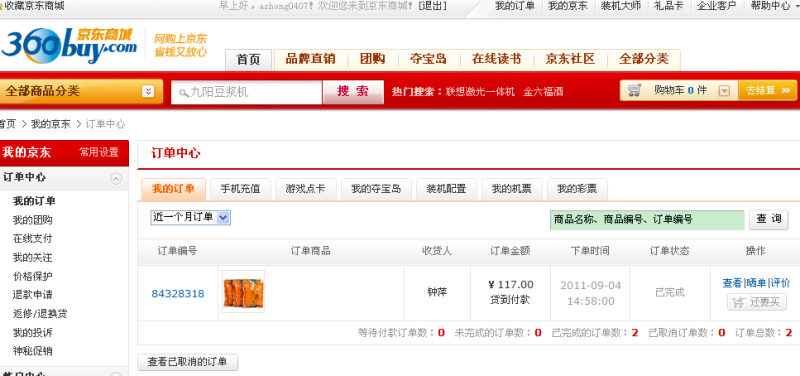Click the 退出 logout link
This screenshot has height=376, width=800.
[x=433, y=6]
